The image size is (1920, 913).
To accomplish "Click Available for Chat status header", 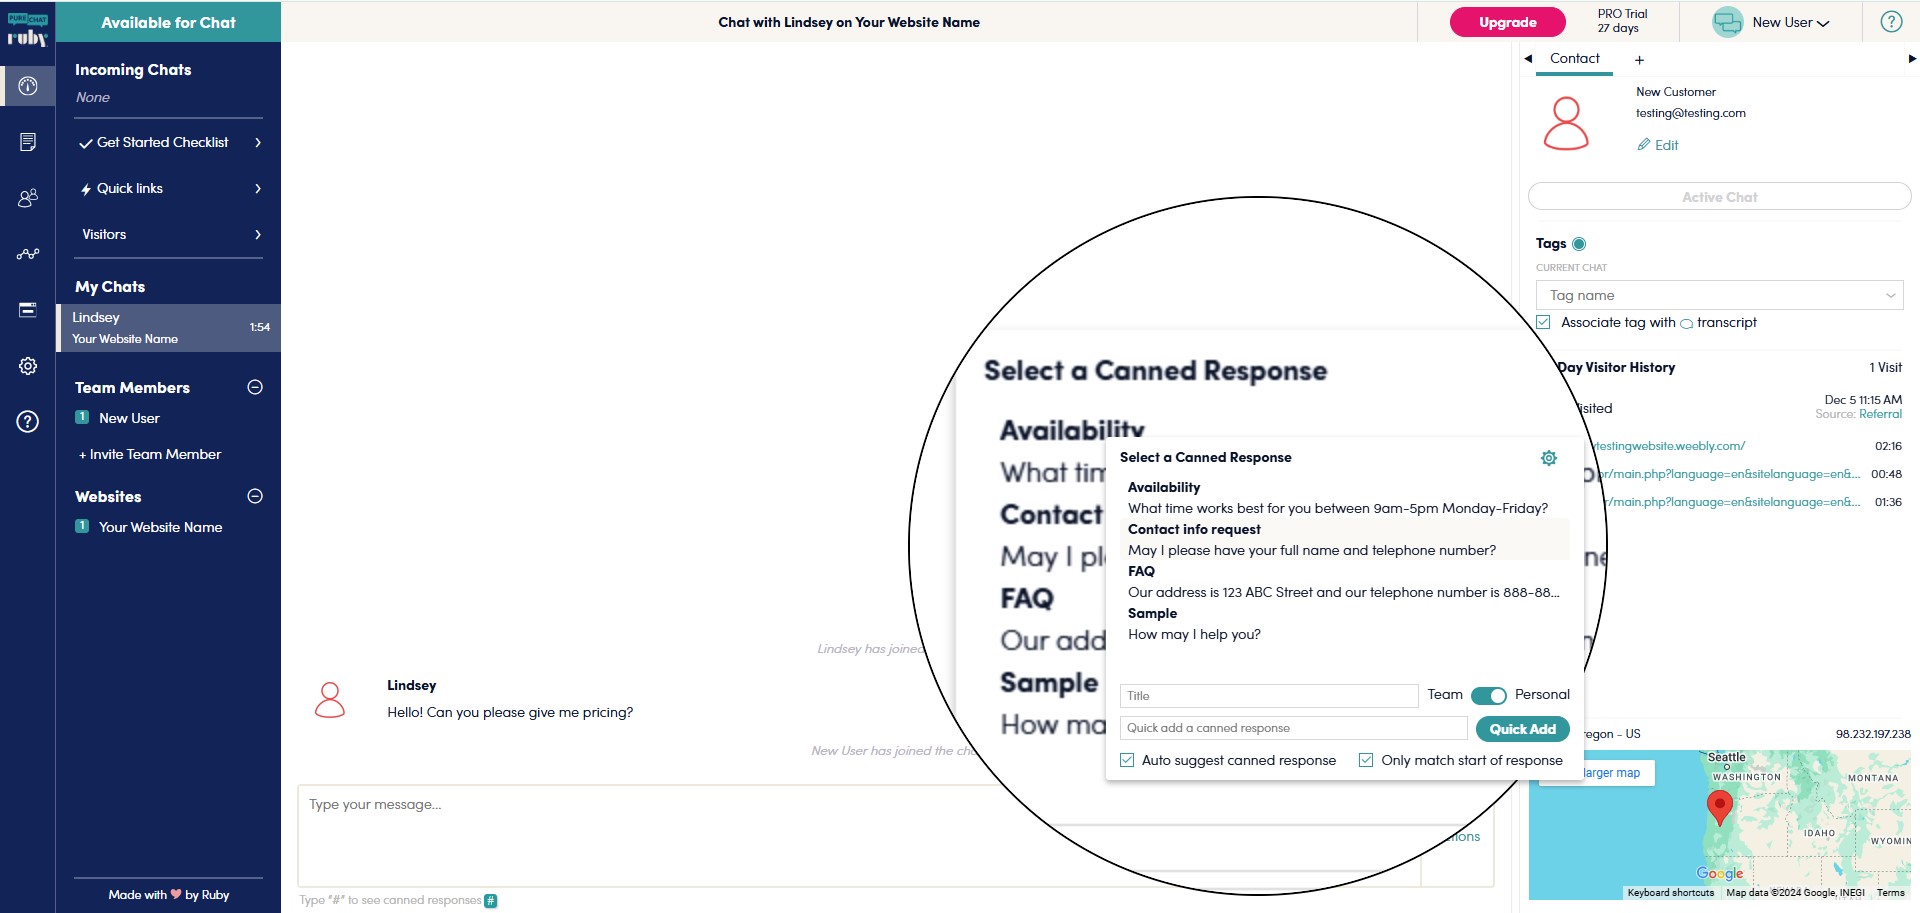I will (168, 22).
